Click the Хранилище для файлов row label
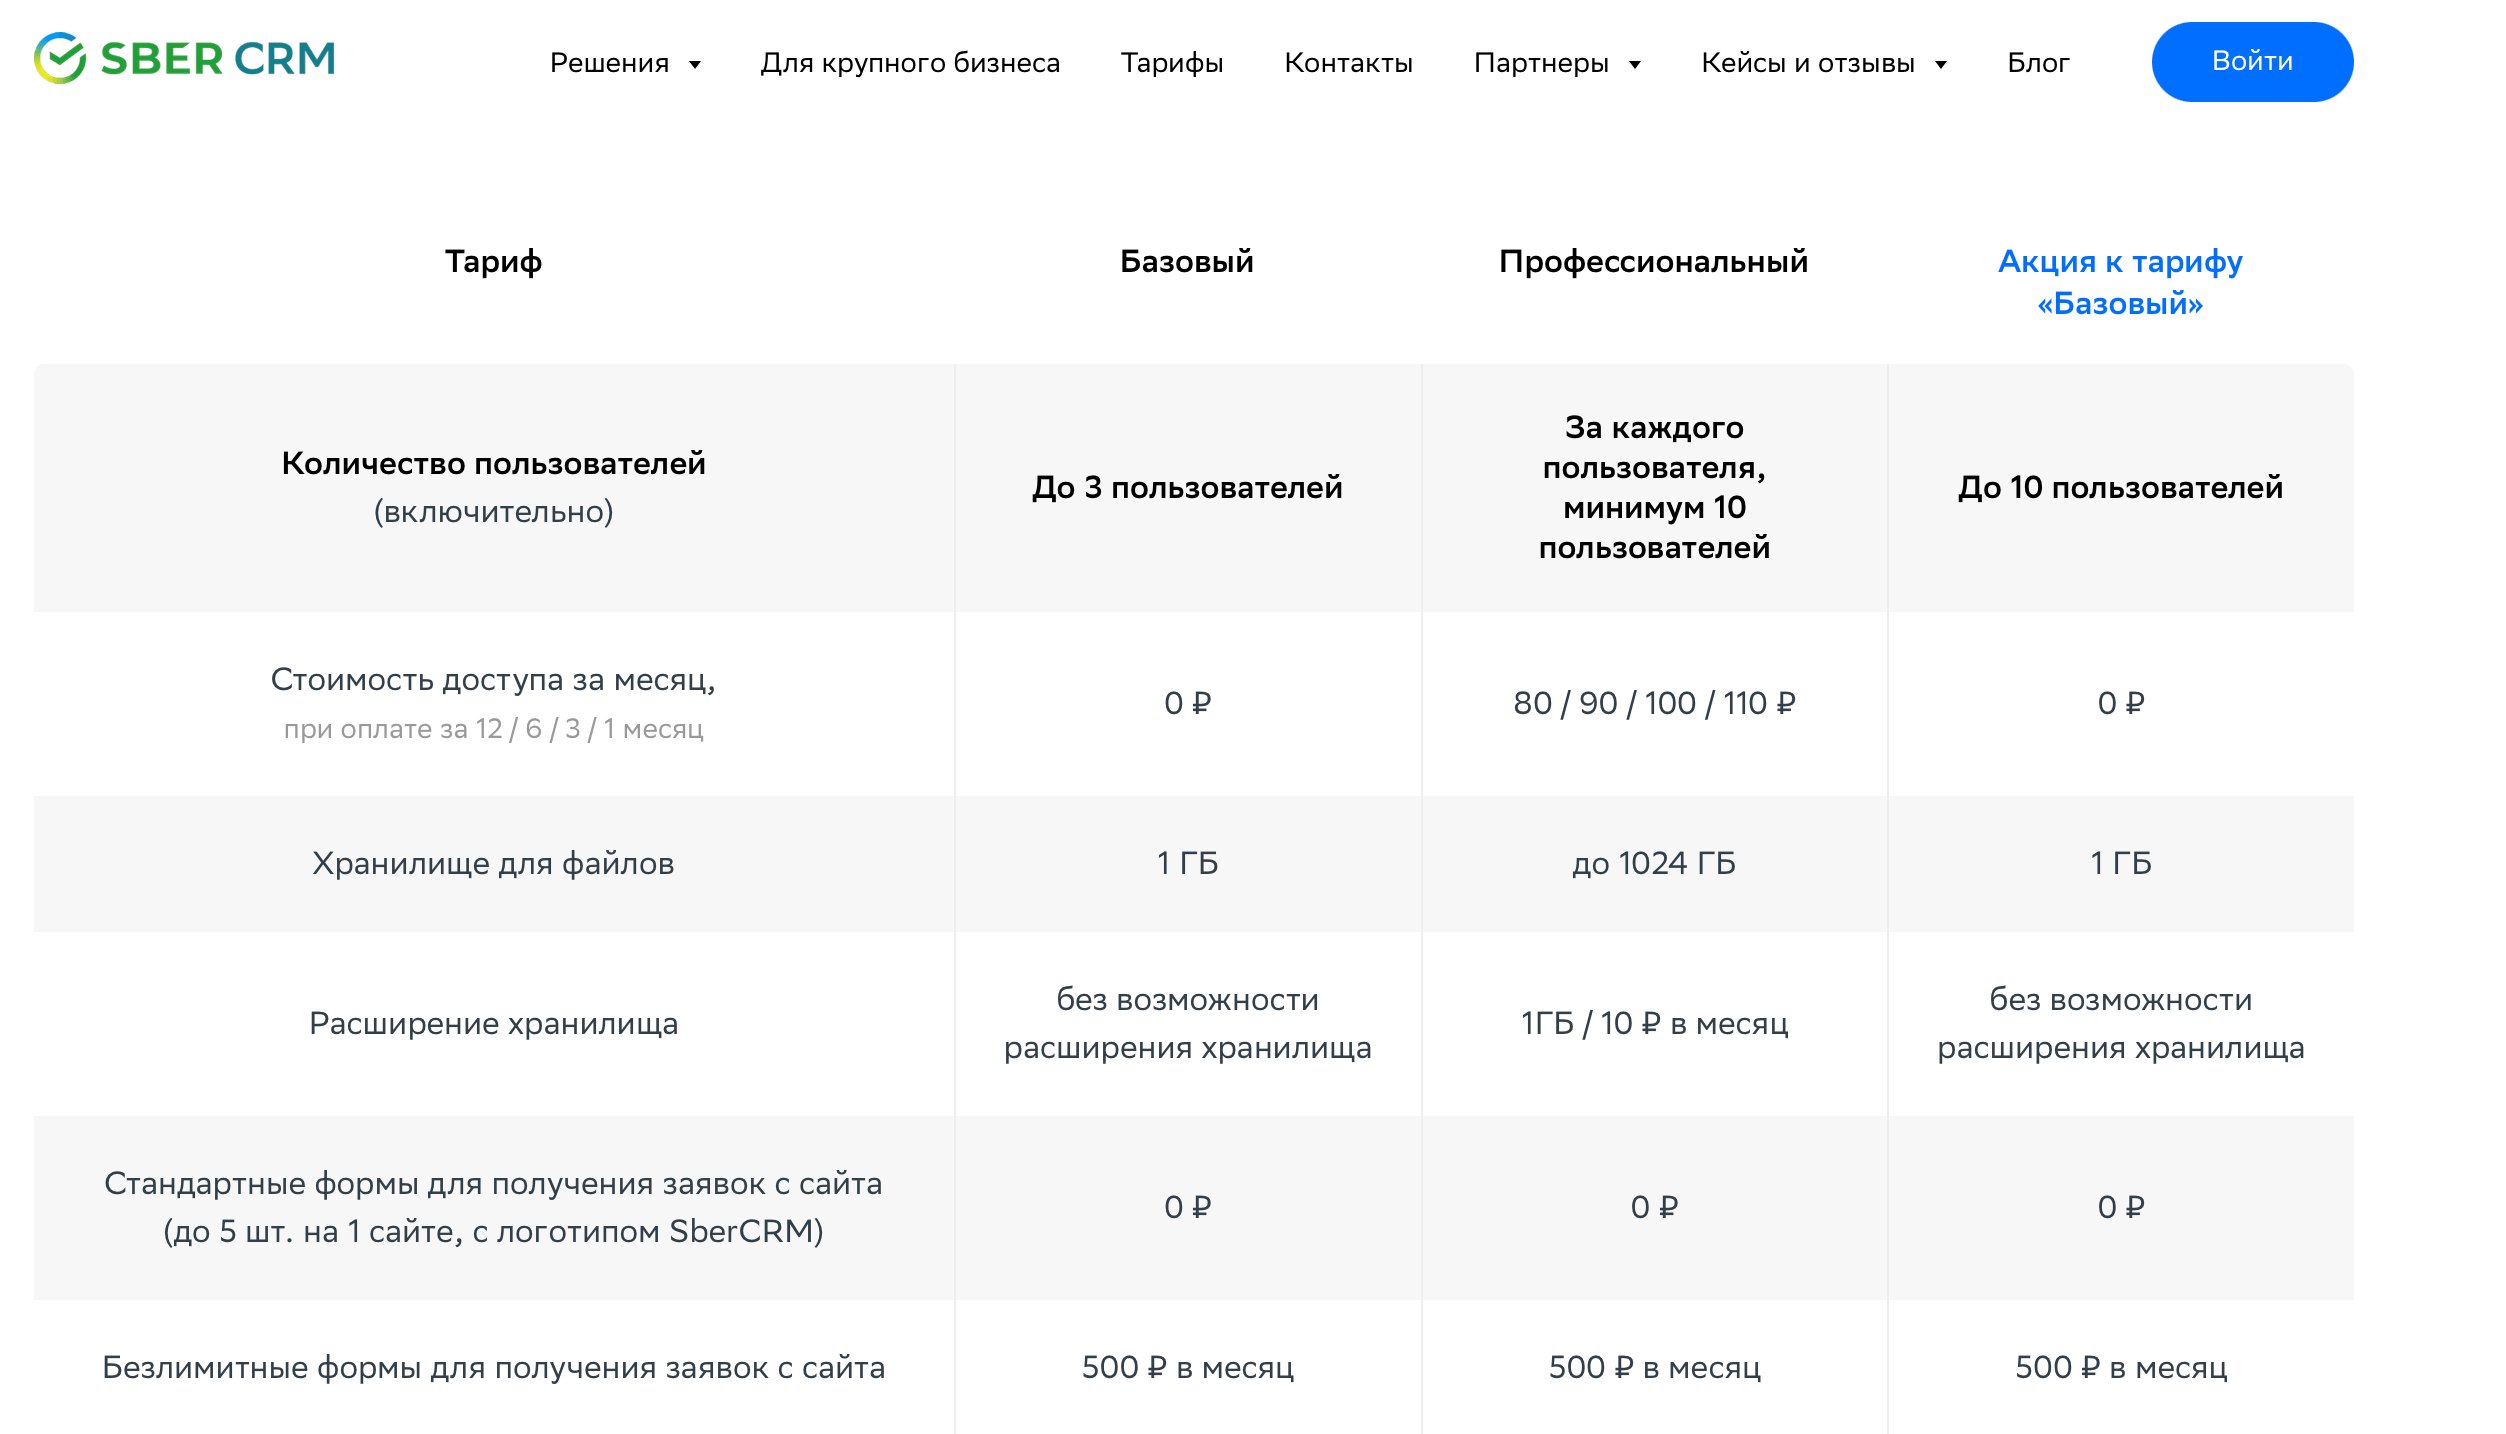 tap(493, 863)
